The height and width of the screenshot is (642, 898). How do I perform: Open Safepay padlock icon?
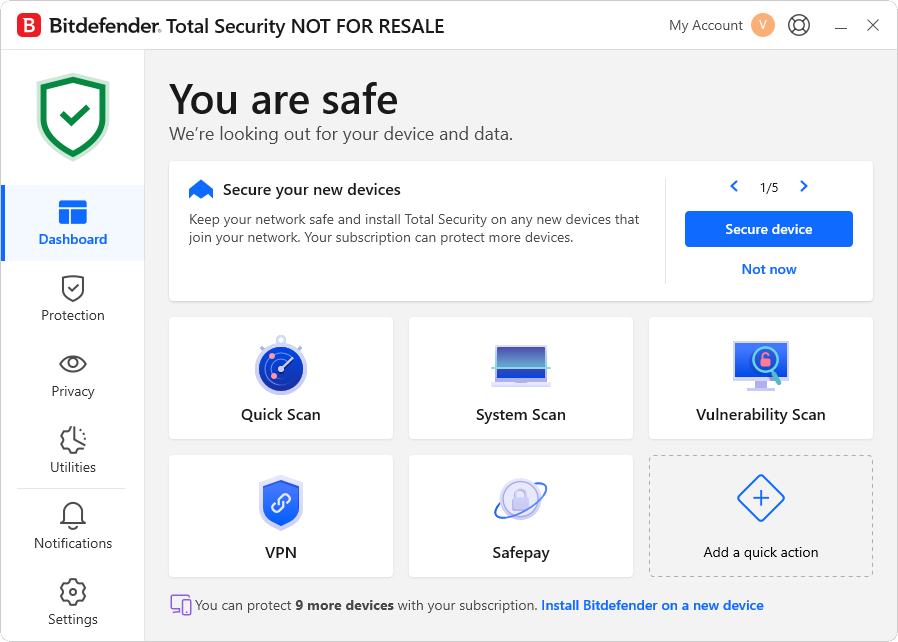(x=520, y=500)
